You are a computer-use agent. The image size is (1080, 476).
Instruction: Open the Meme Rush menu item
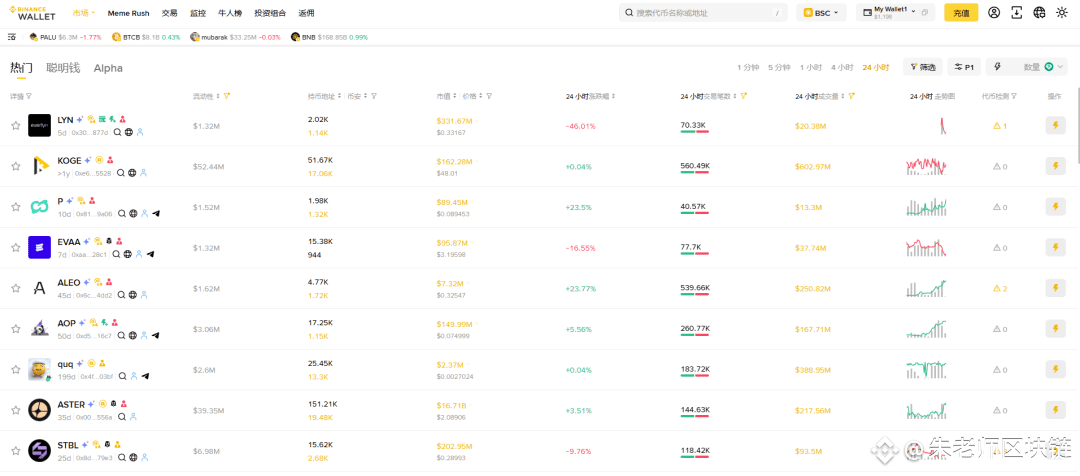pos(129,13)
